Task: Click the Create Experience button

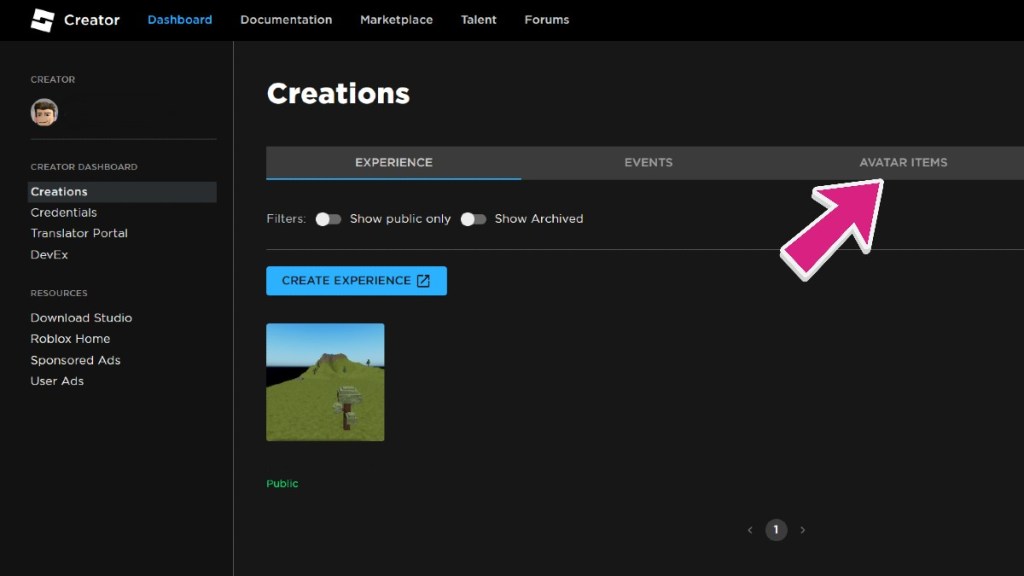Action: click(356, 281)
